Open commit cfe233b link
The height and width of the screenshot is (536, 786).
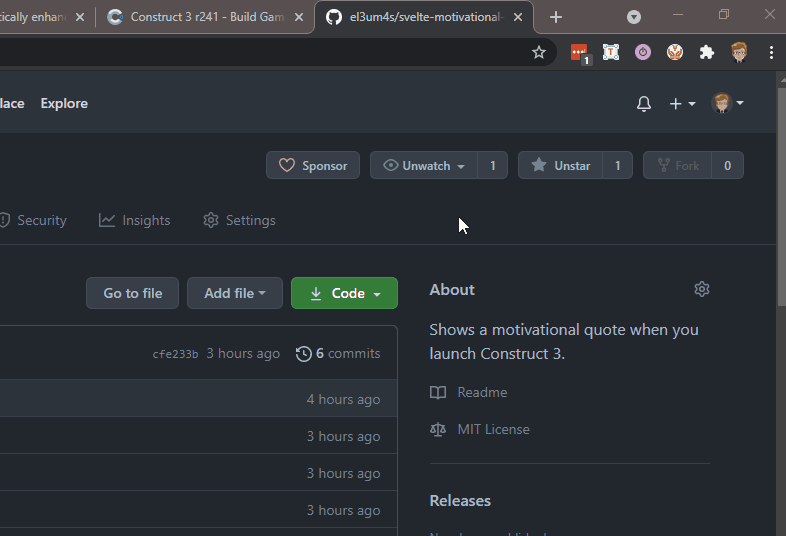(x=175, y=354)
